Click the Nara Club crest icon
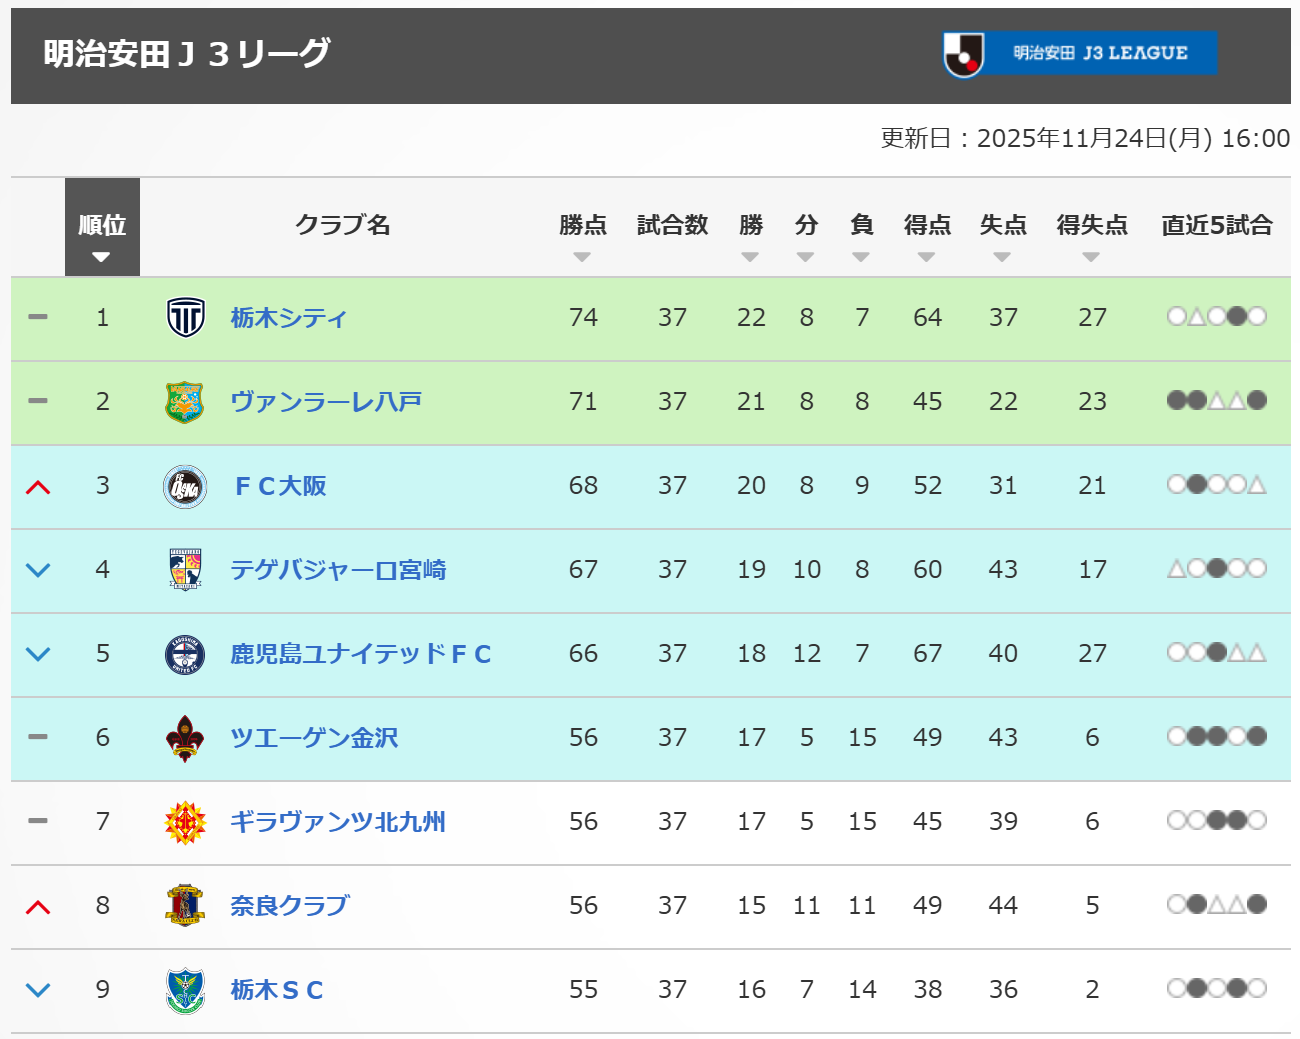 [x=185, y=906]
